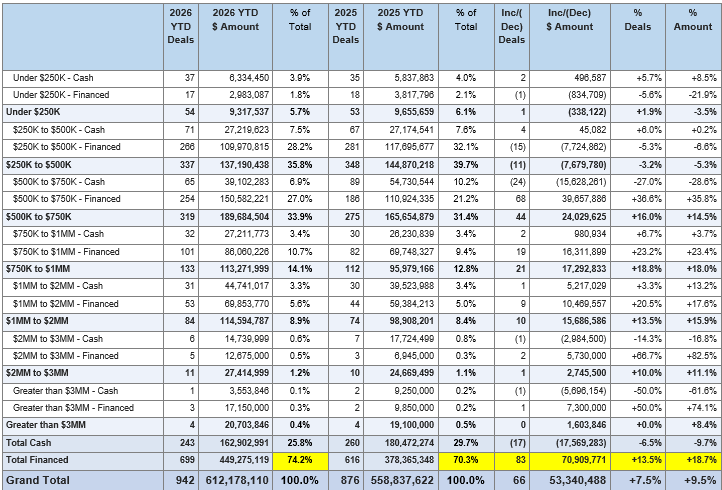This screenshot has width=722, height=490.
Task: Click the 449,275,119 Total Financed amount
Action: [235, 461]
